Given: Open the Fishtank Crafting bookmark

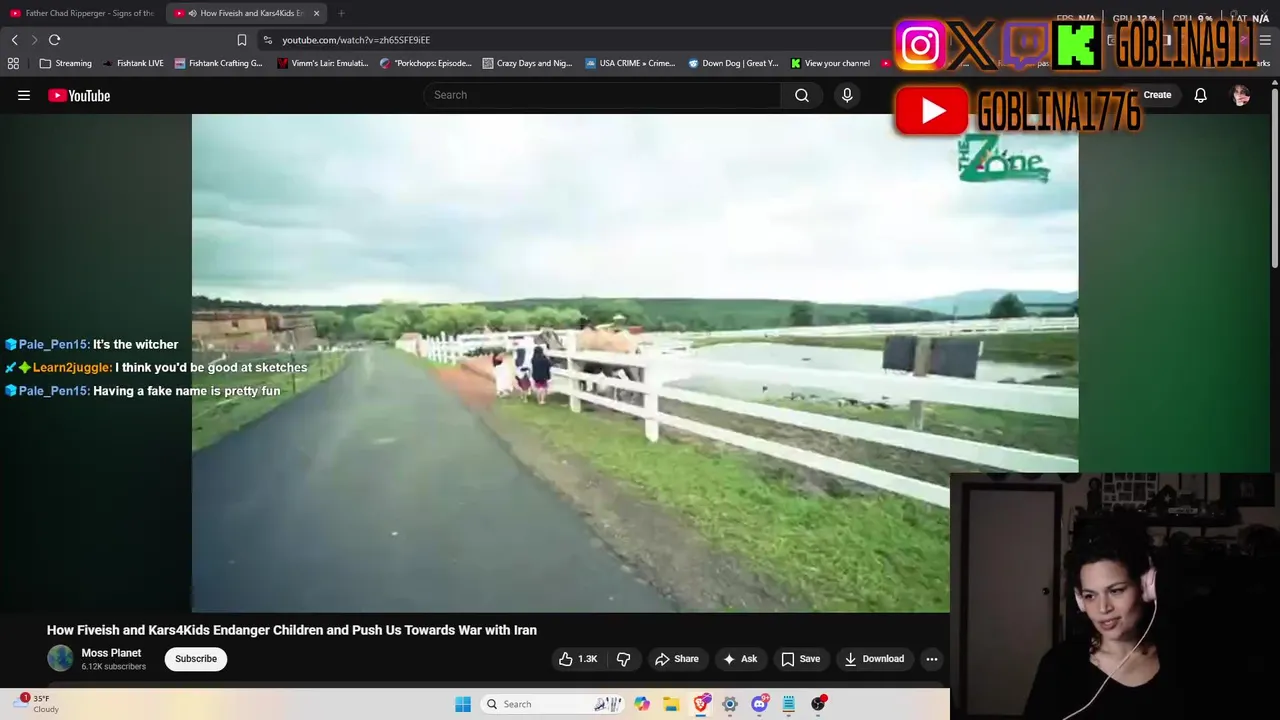Looking at the screenshot, I should tap(218, 63).
